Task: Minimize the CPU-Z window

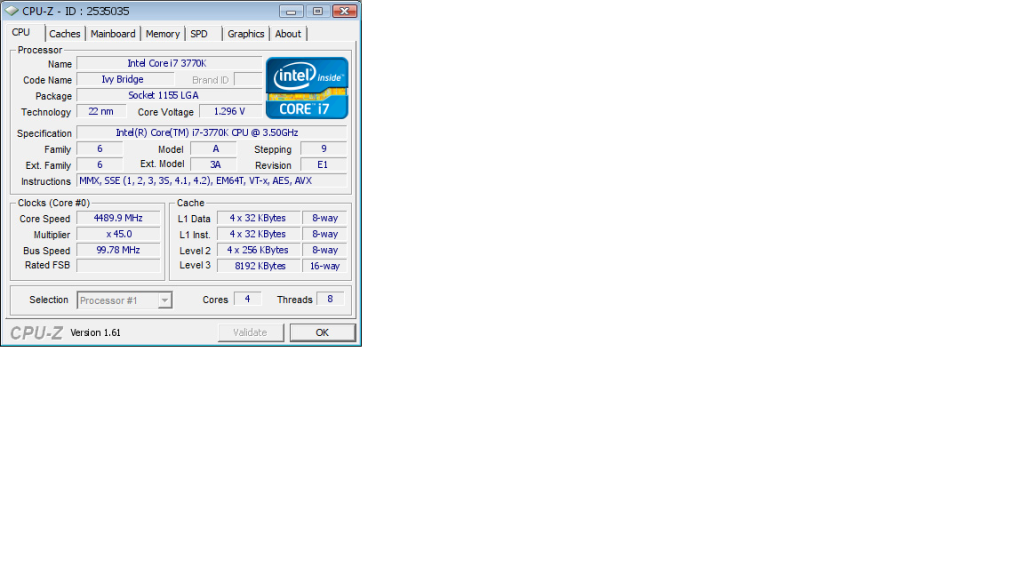Action: (x=291, y=11)
